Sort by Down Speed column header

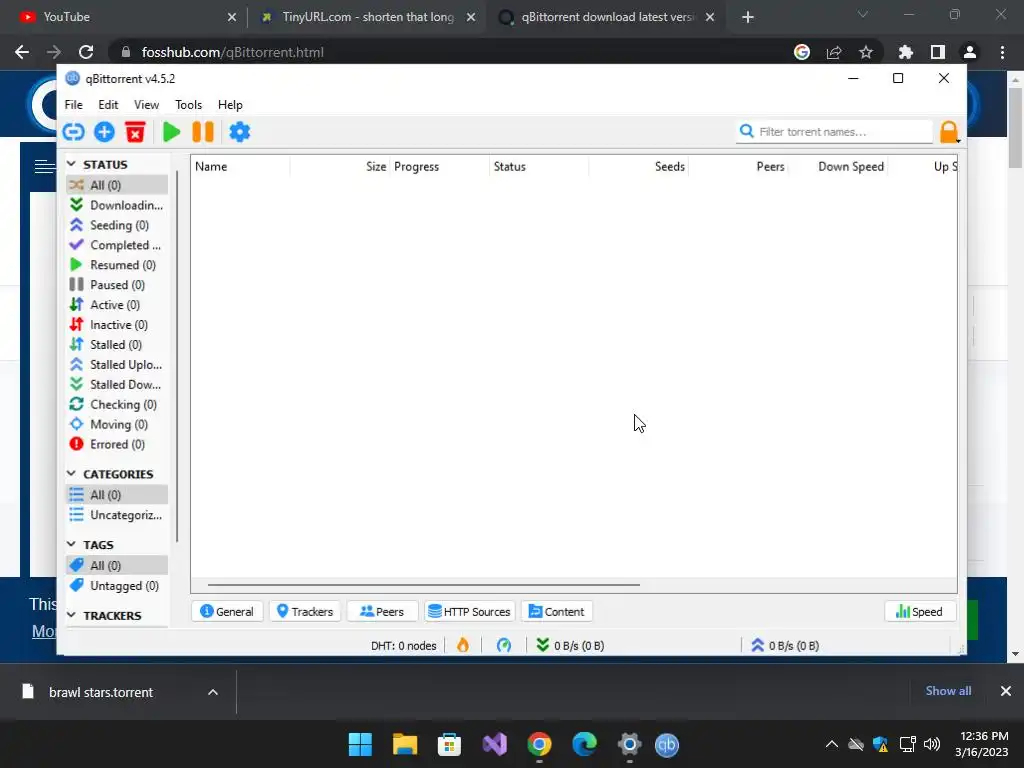point(838,167)
